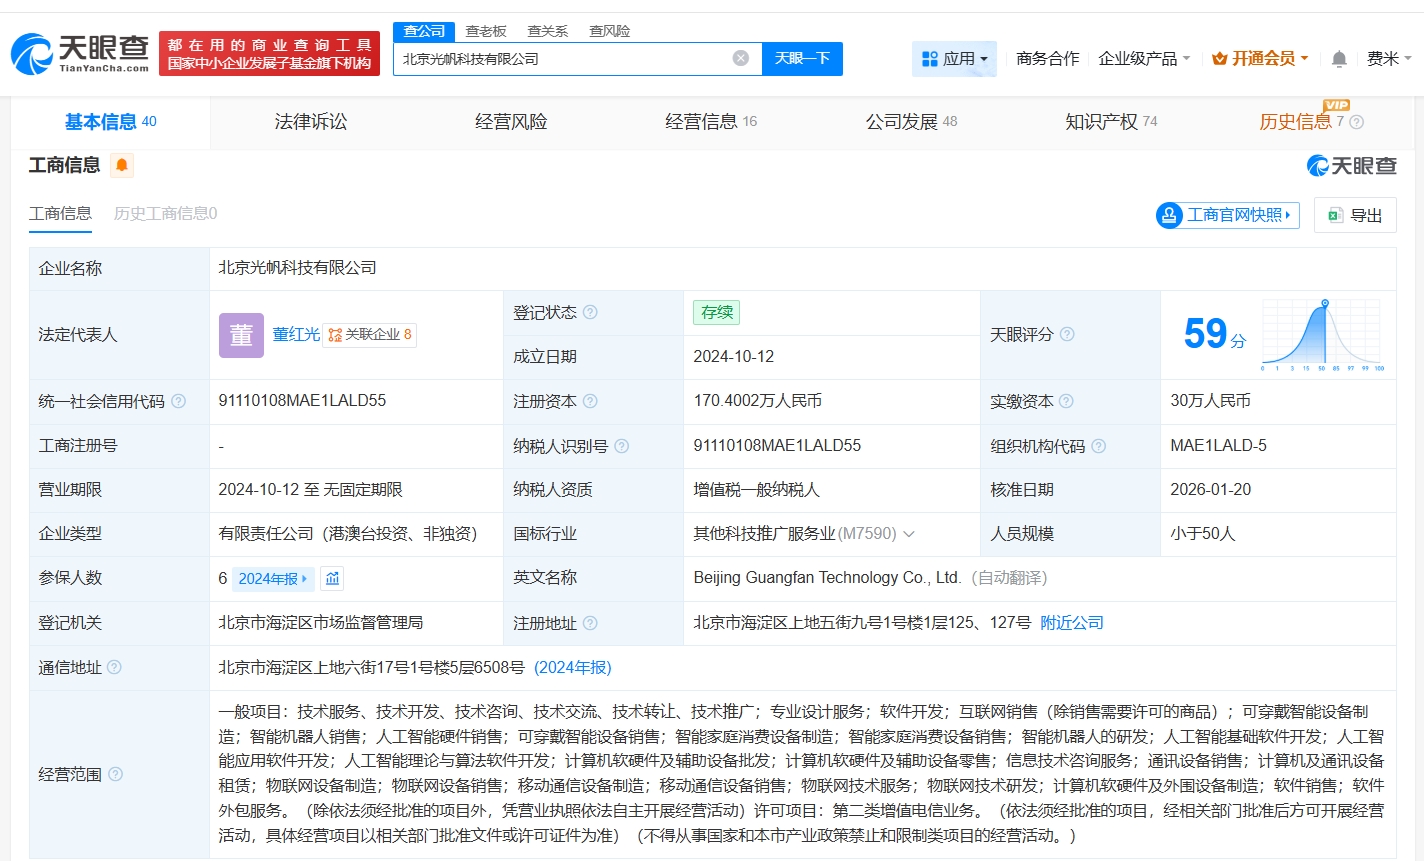The height and width of the screenshot is (861, 1424).
Task: Open the 开通会员 membership dropdown
Action: pos(1260,59)
